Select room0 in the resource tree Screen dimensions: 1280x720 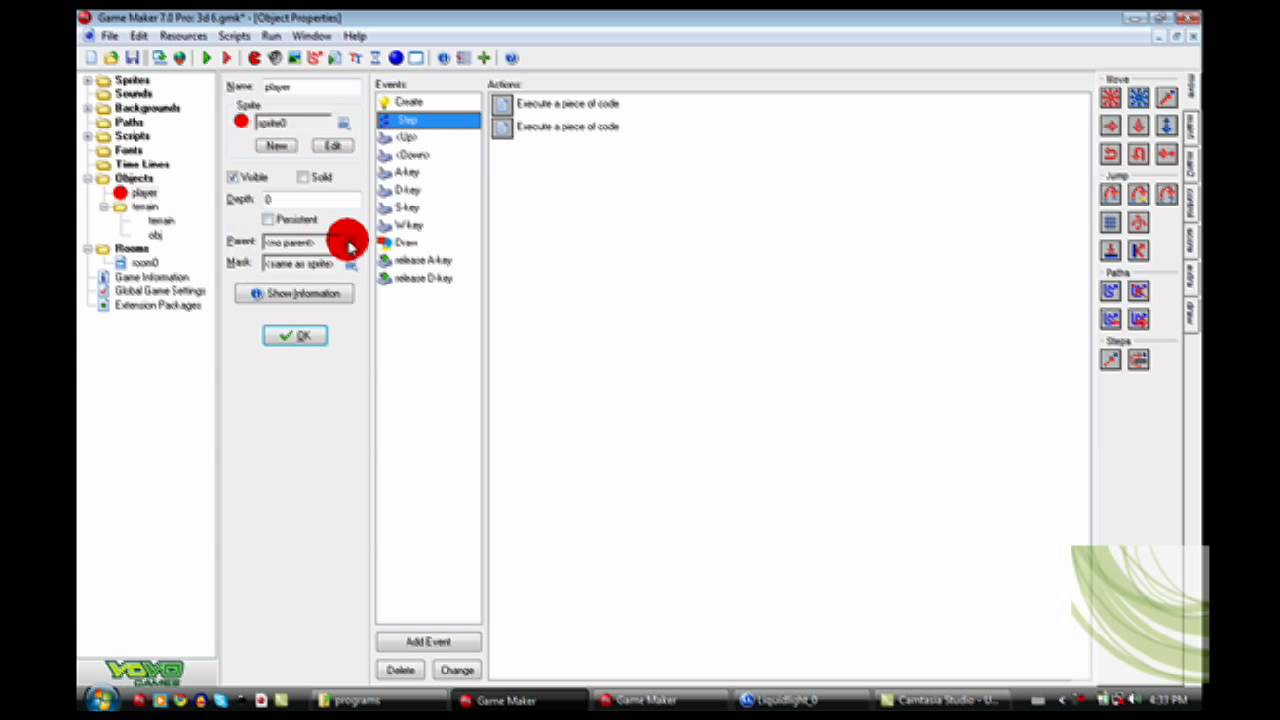coord(145,263)
